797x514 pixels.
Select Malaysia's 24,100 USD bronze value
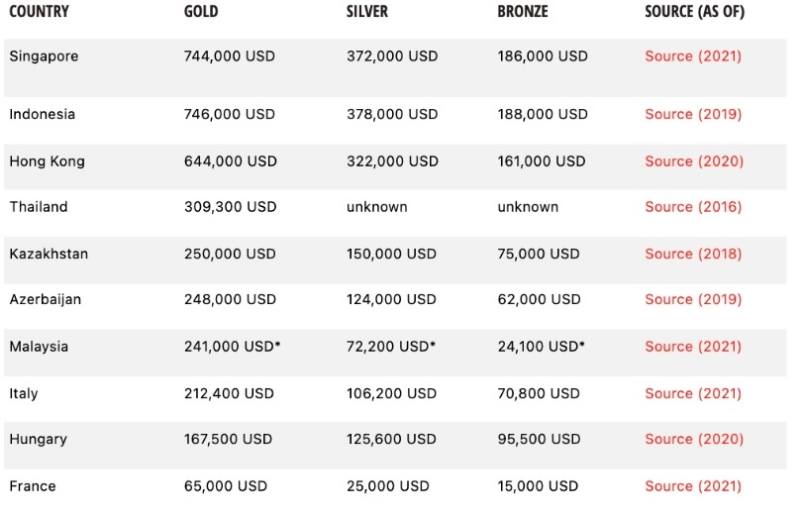(x=541, y=347)
